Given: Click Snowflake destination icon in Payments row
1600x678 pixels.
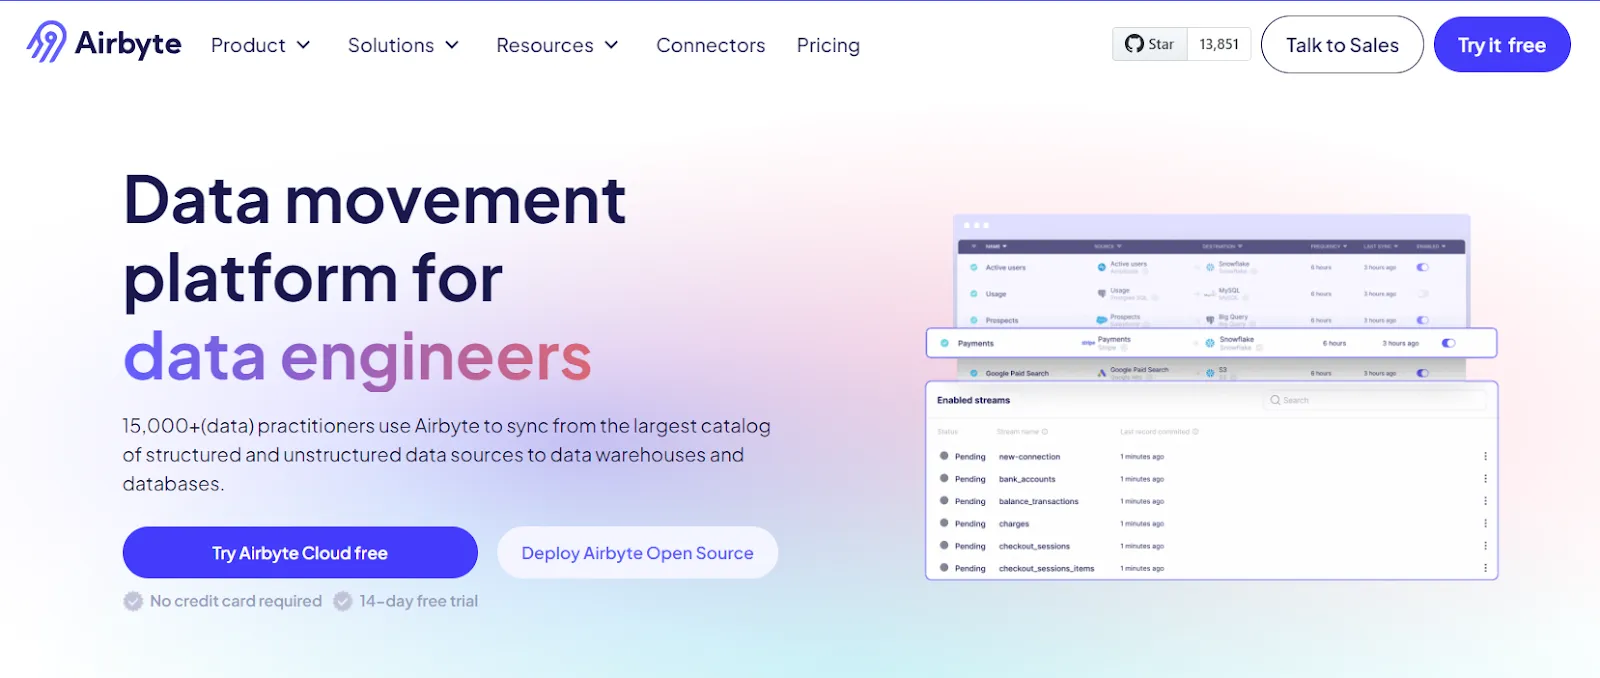Looking at the screenshot, I should [1210, 343].
